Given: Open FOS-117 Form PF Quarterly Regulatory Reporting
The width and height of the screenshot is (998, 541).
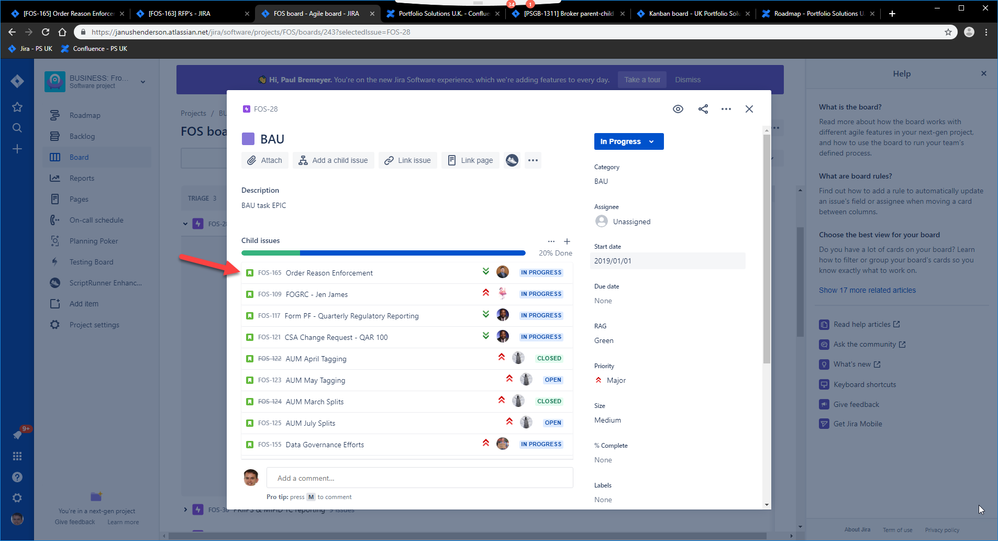Looking at the screenshot, I should 407,316.
